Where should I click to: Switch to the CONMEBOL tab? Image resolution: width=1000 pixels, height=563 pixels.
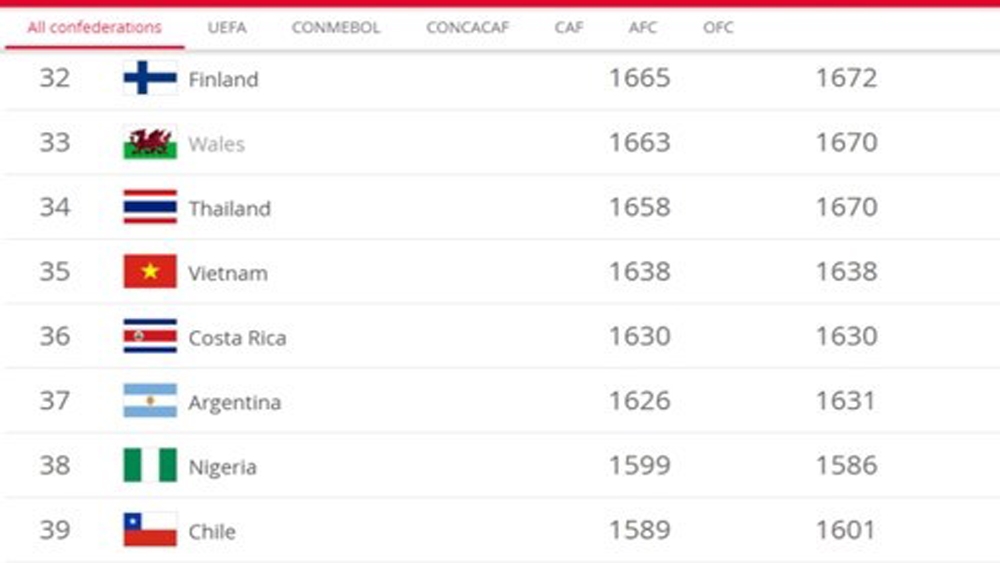click(x=335, y=27)
